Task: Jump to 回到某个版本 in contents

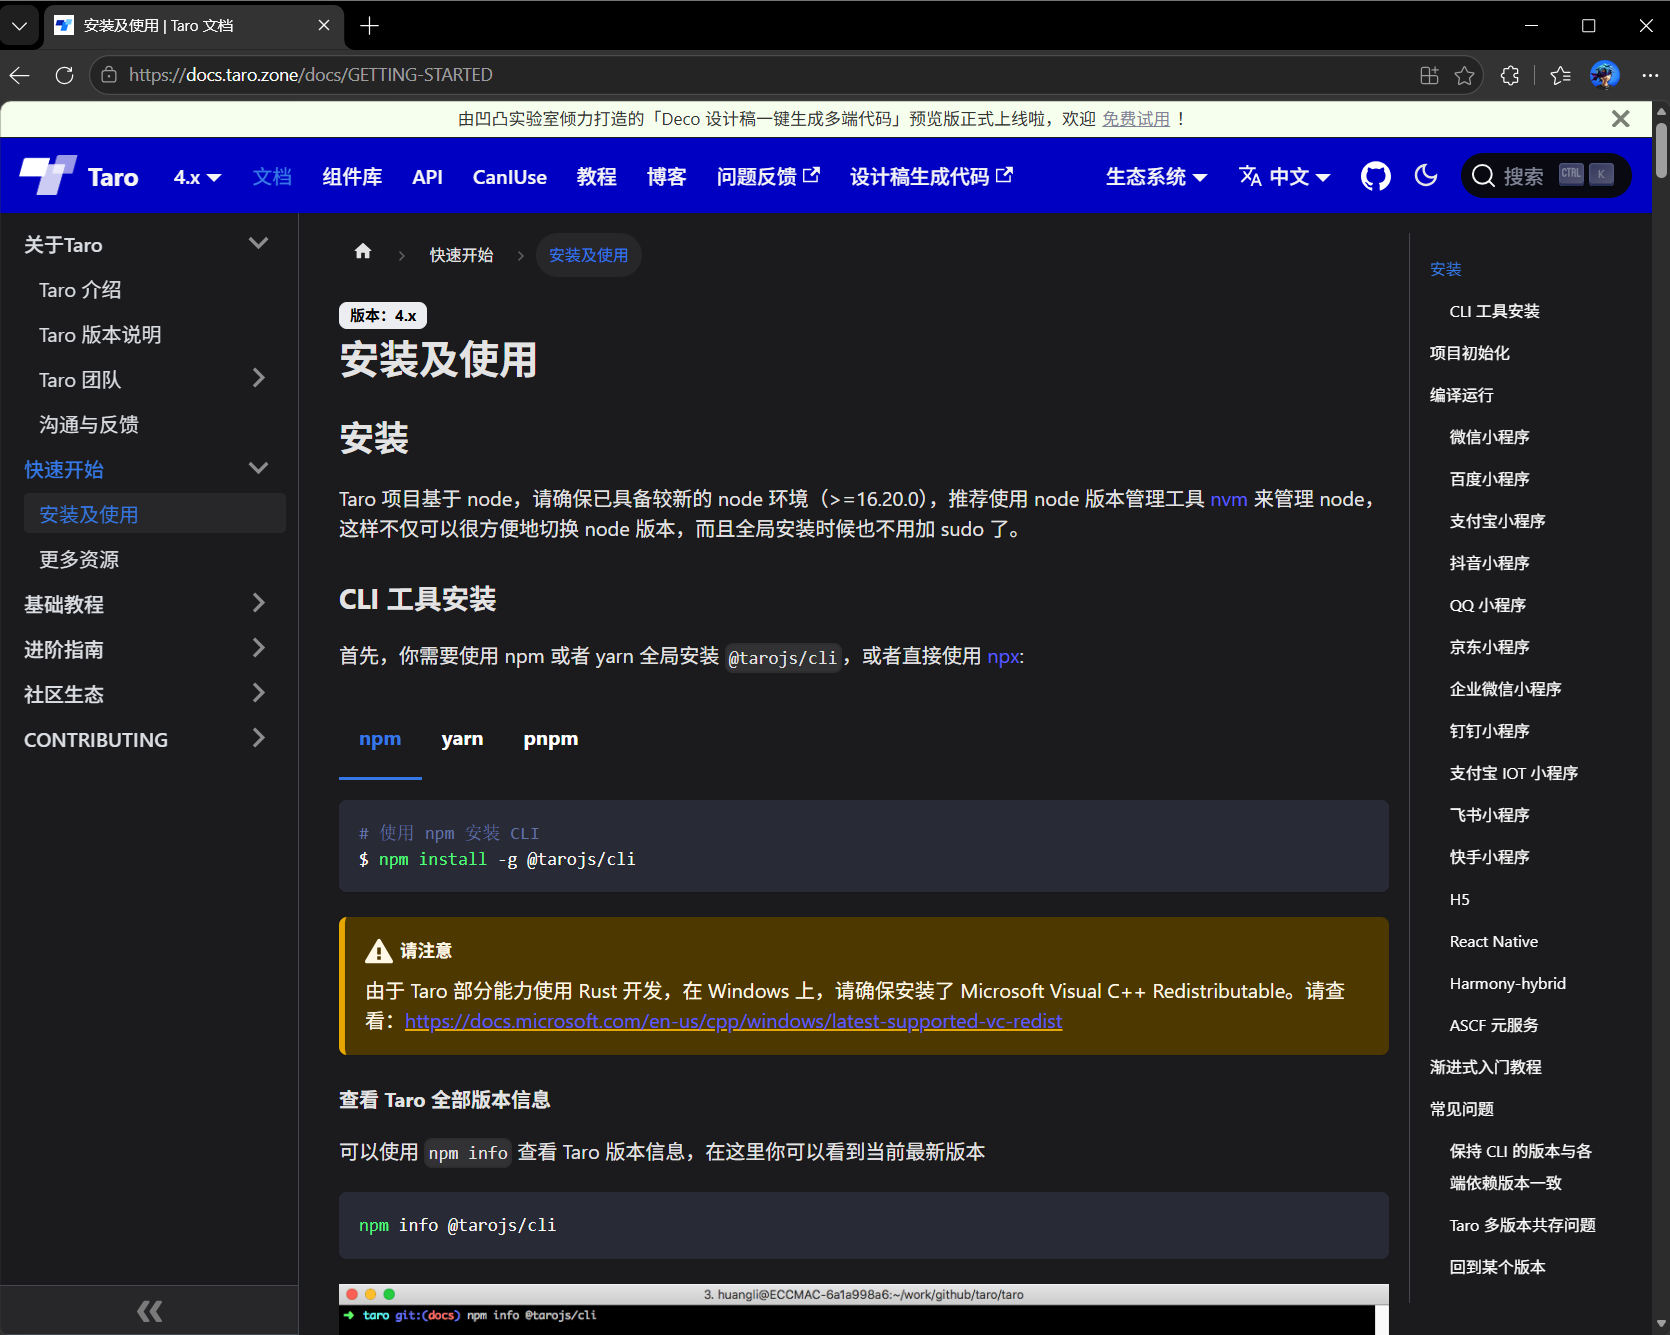Action: 1497,1267
